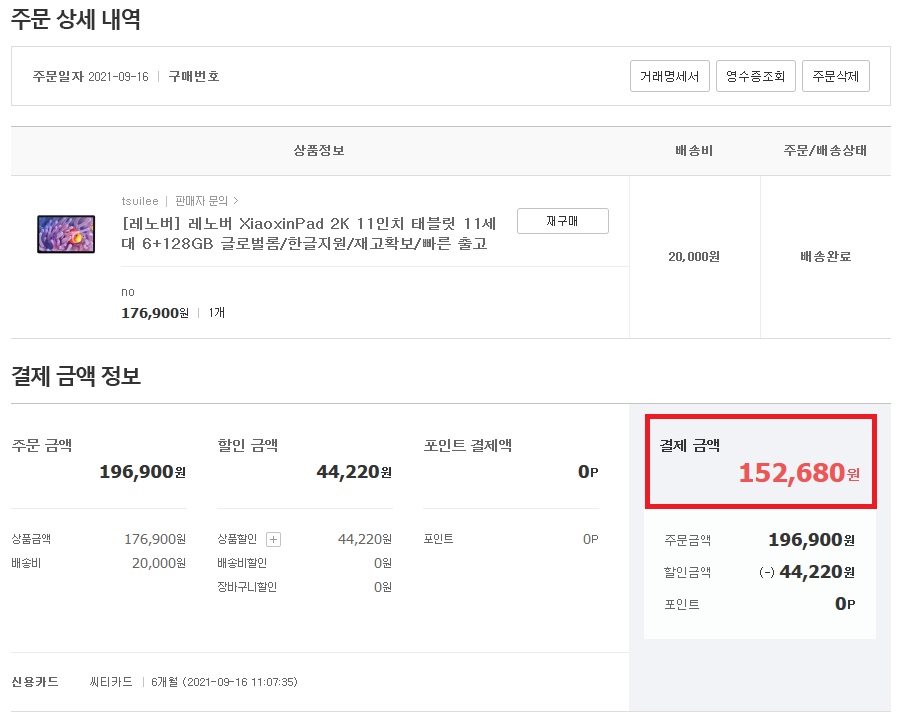Click the 거래명세서 button
Screen dimensions: 898x722
click(669, 76)
